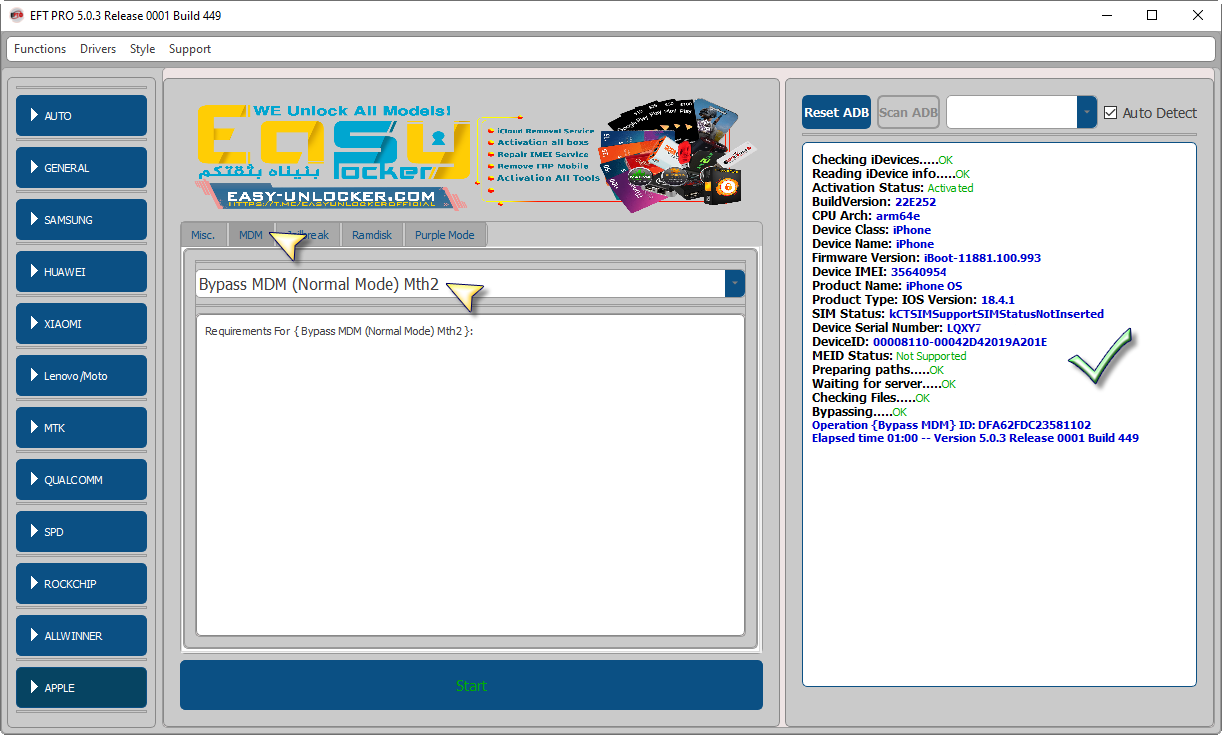Click the MEID Status Not Supported text
Viewport: 1222px width, 735px height.
(931, 356)
